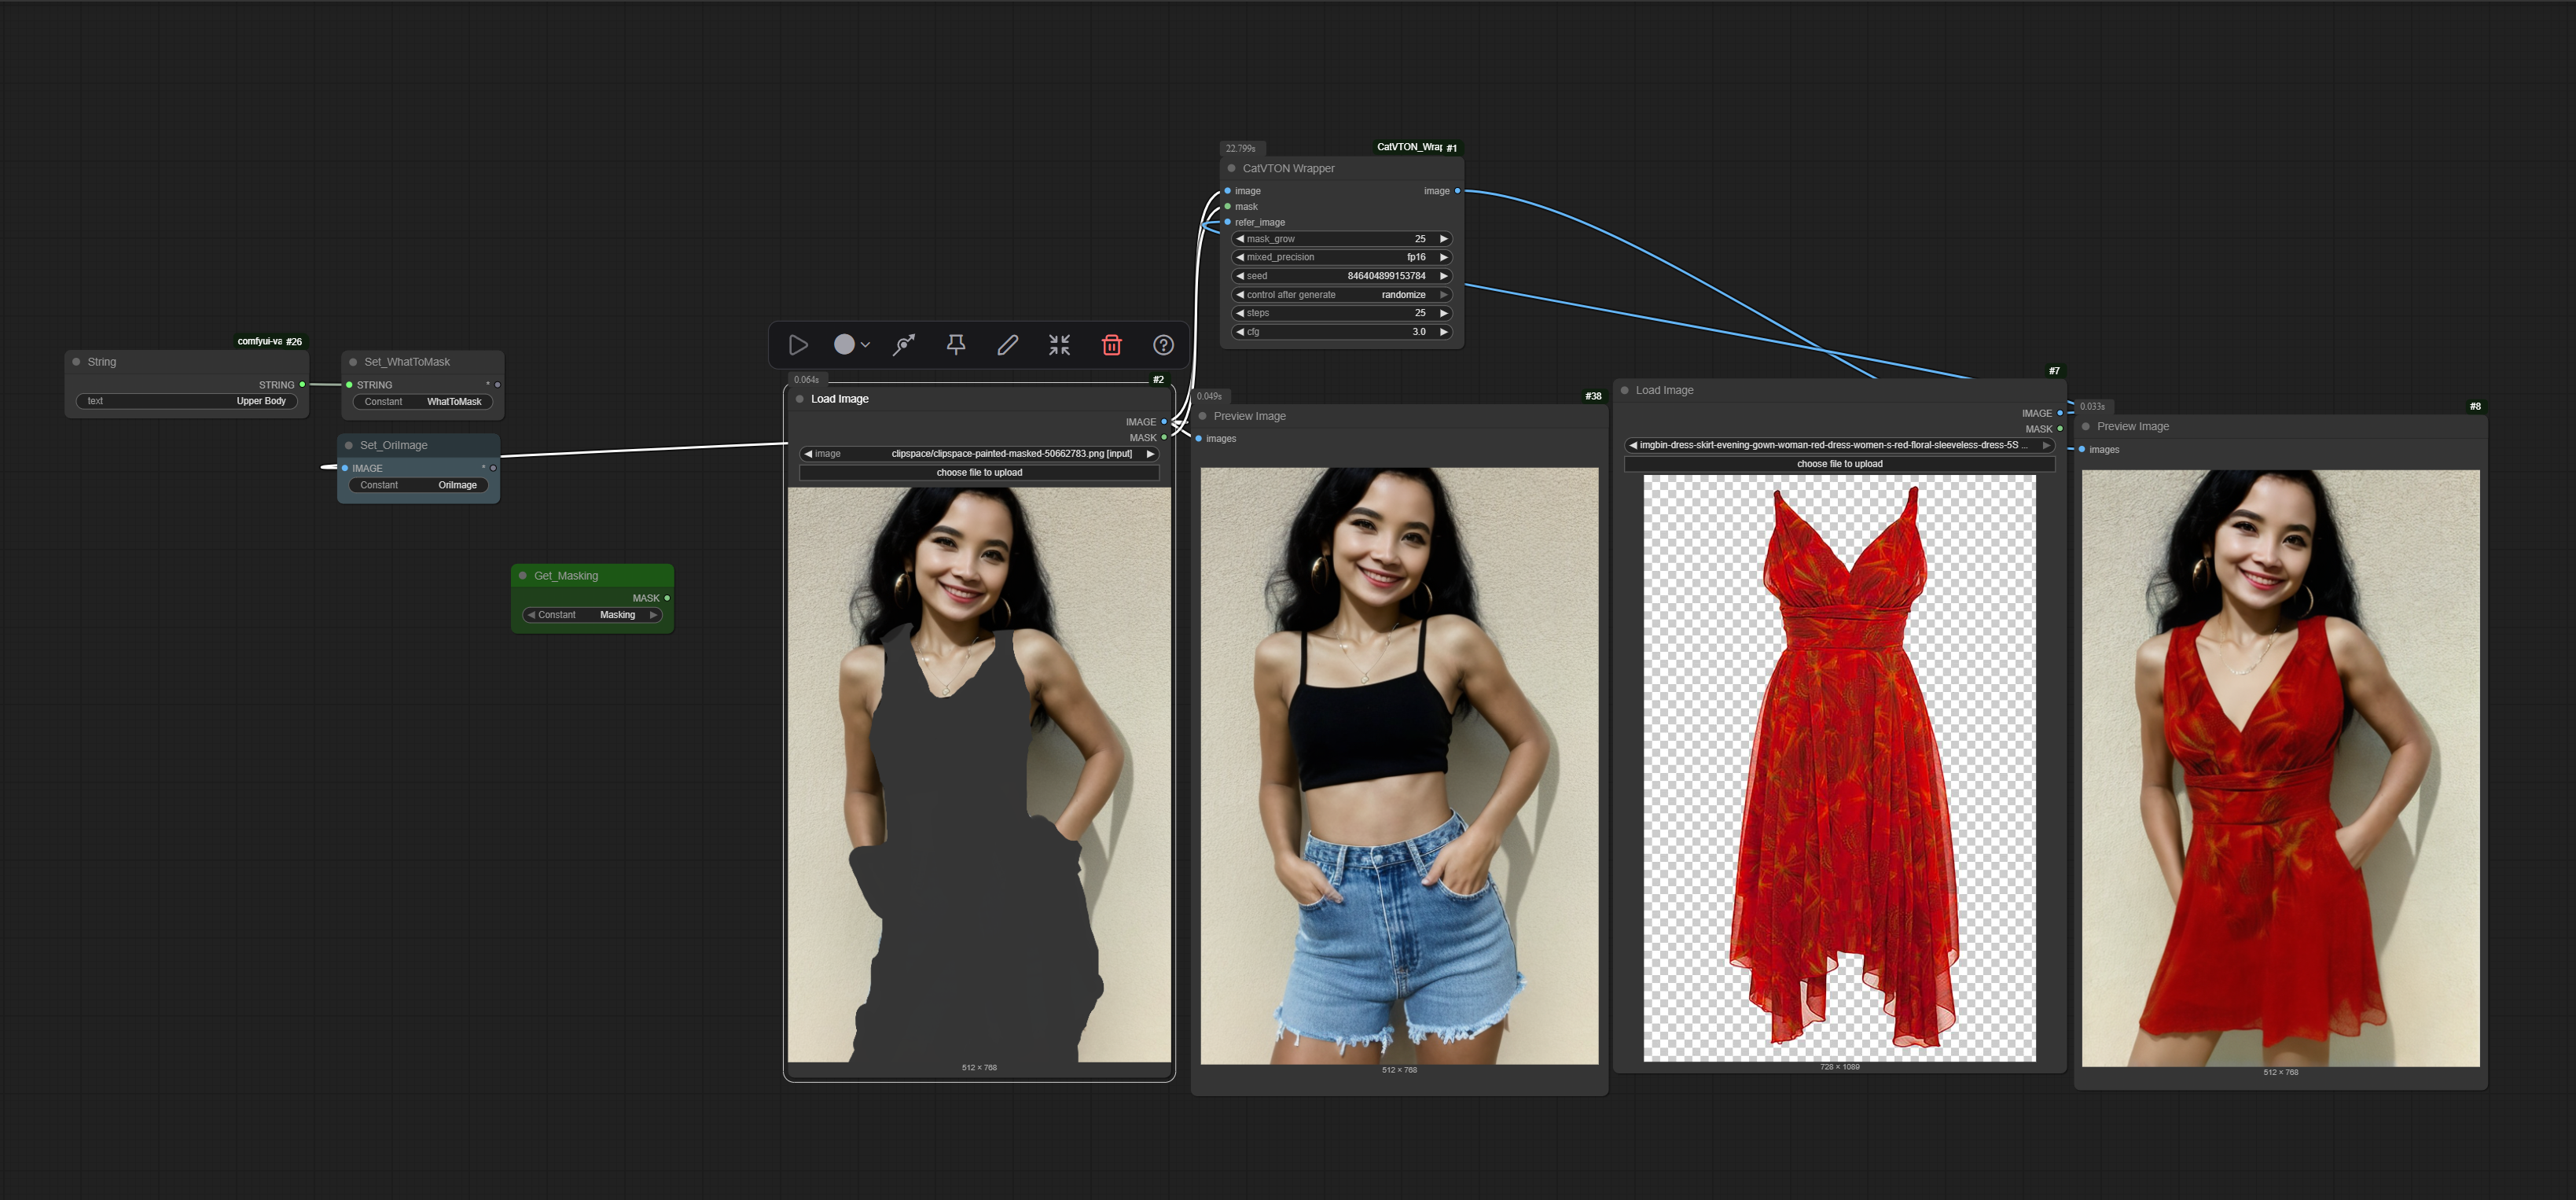
Task: Pin the selected node with the pin icon
Action: pyautogui.click(x=956, y=345)
